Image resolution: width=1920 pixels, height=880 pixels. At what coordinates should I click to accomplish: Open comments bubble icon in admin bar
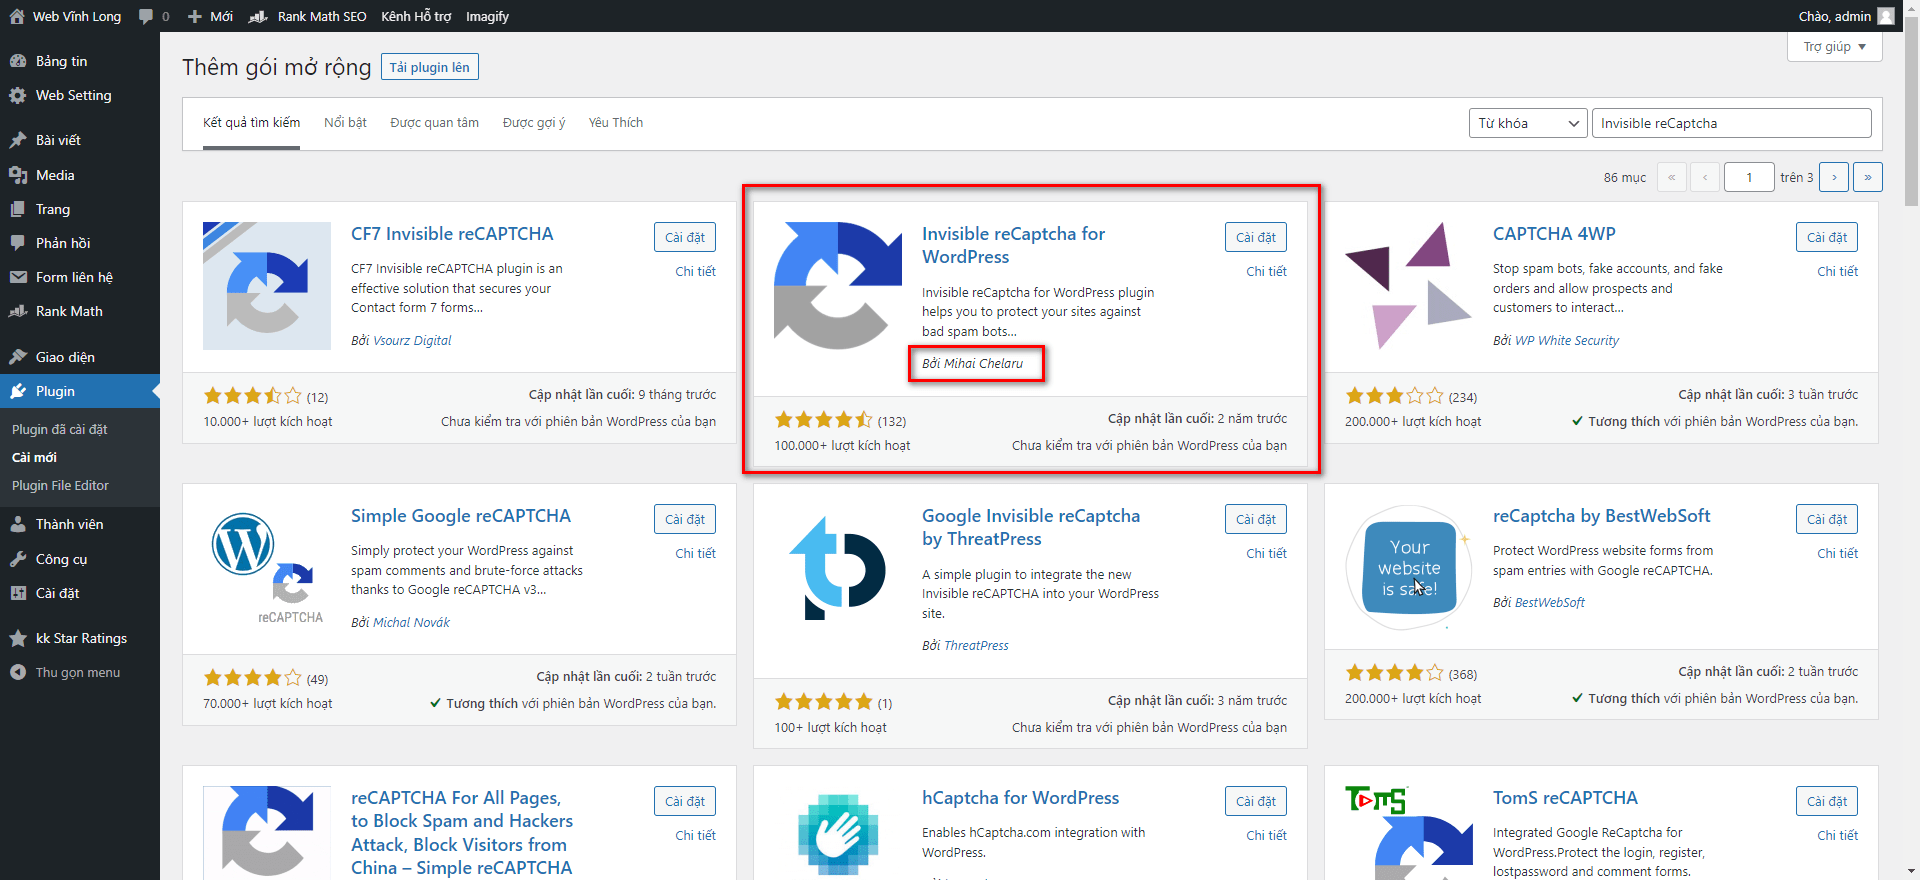[146, 16]
